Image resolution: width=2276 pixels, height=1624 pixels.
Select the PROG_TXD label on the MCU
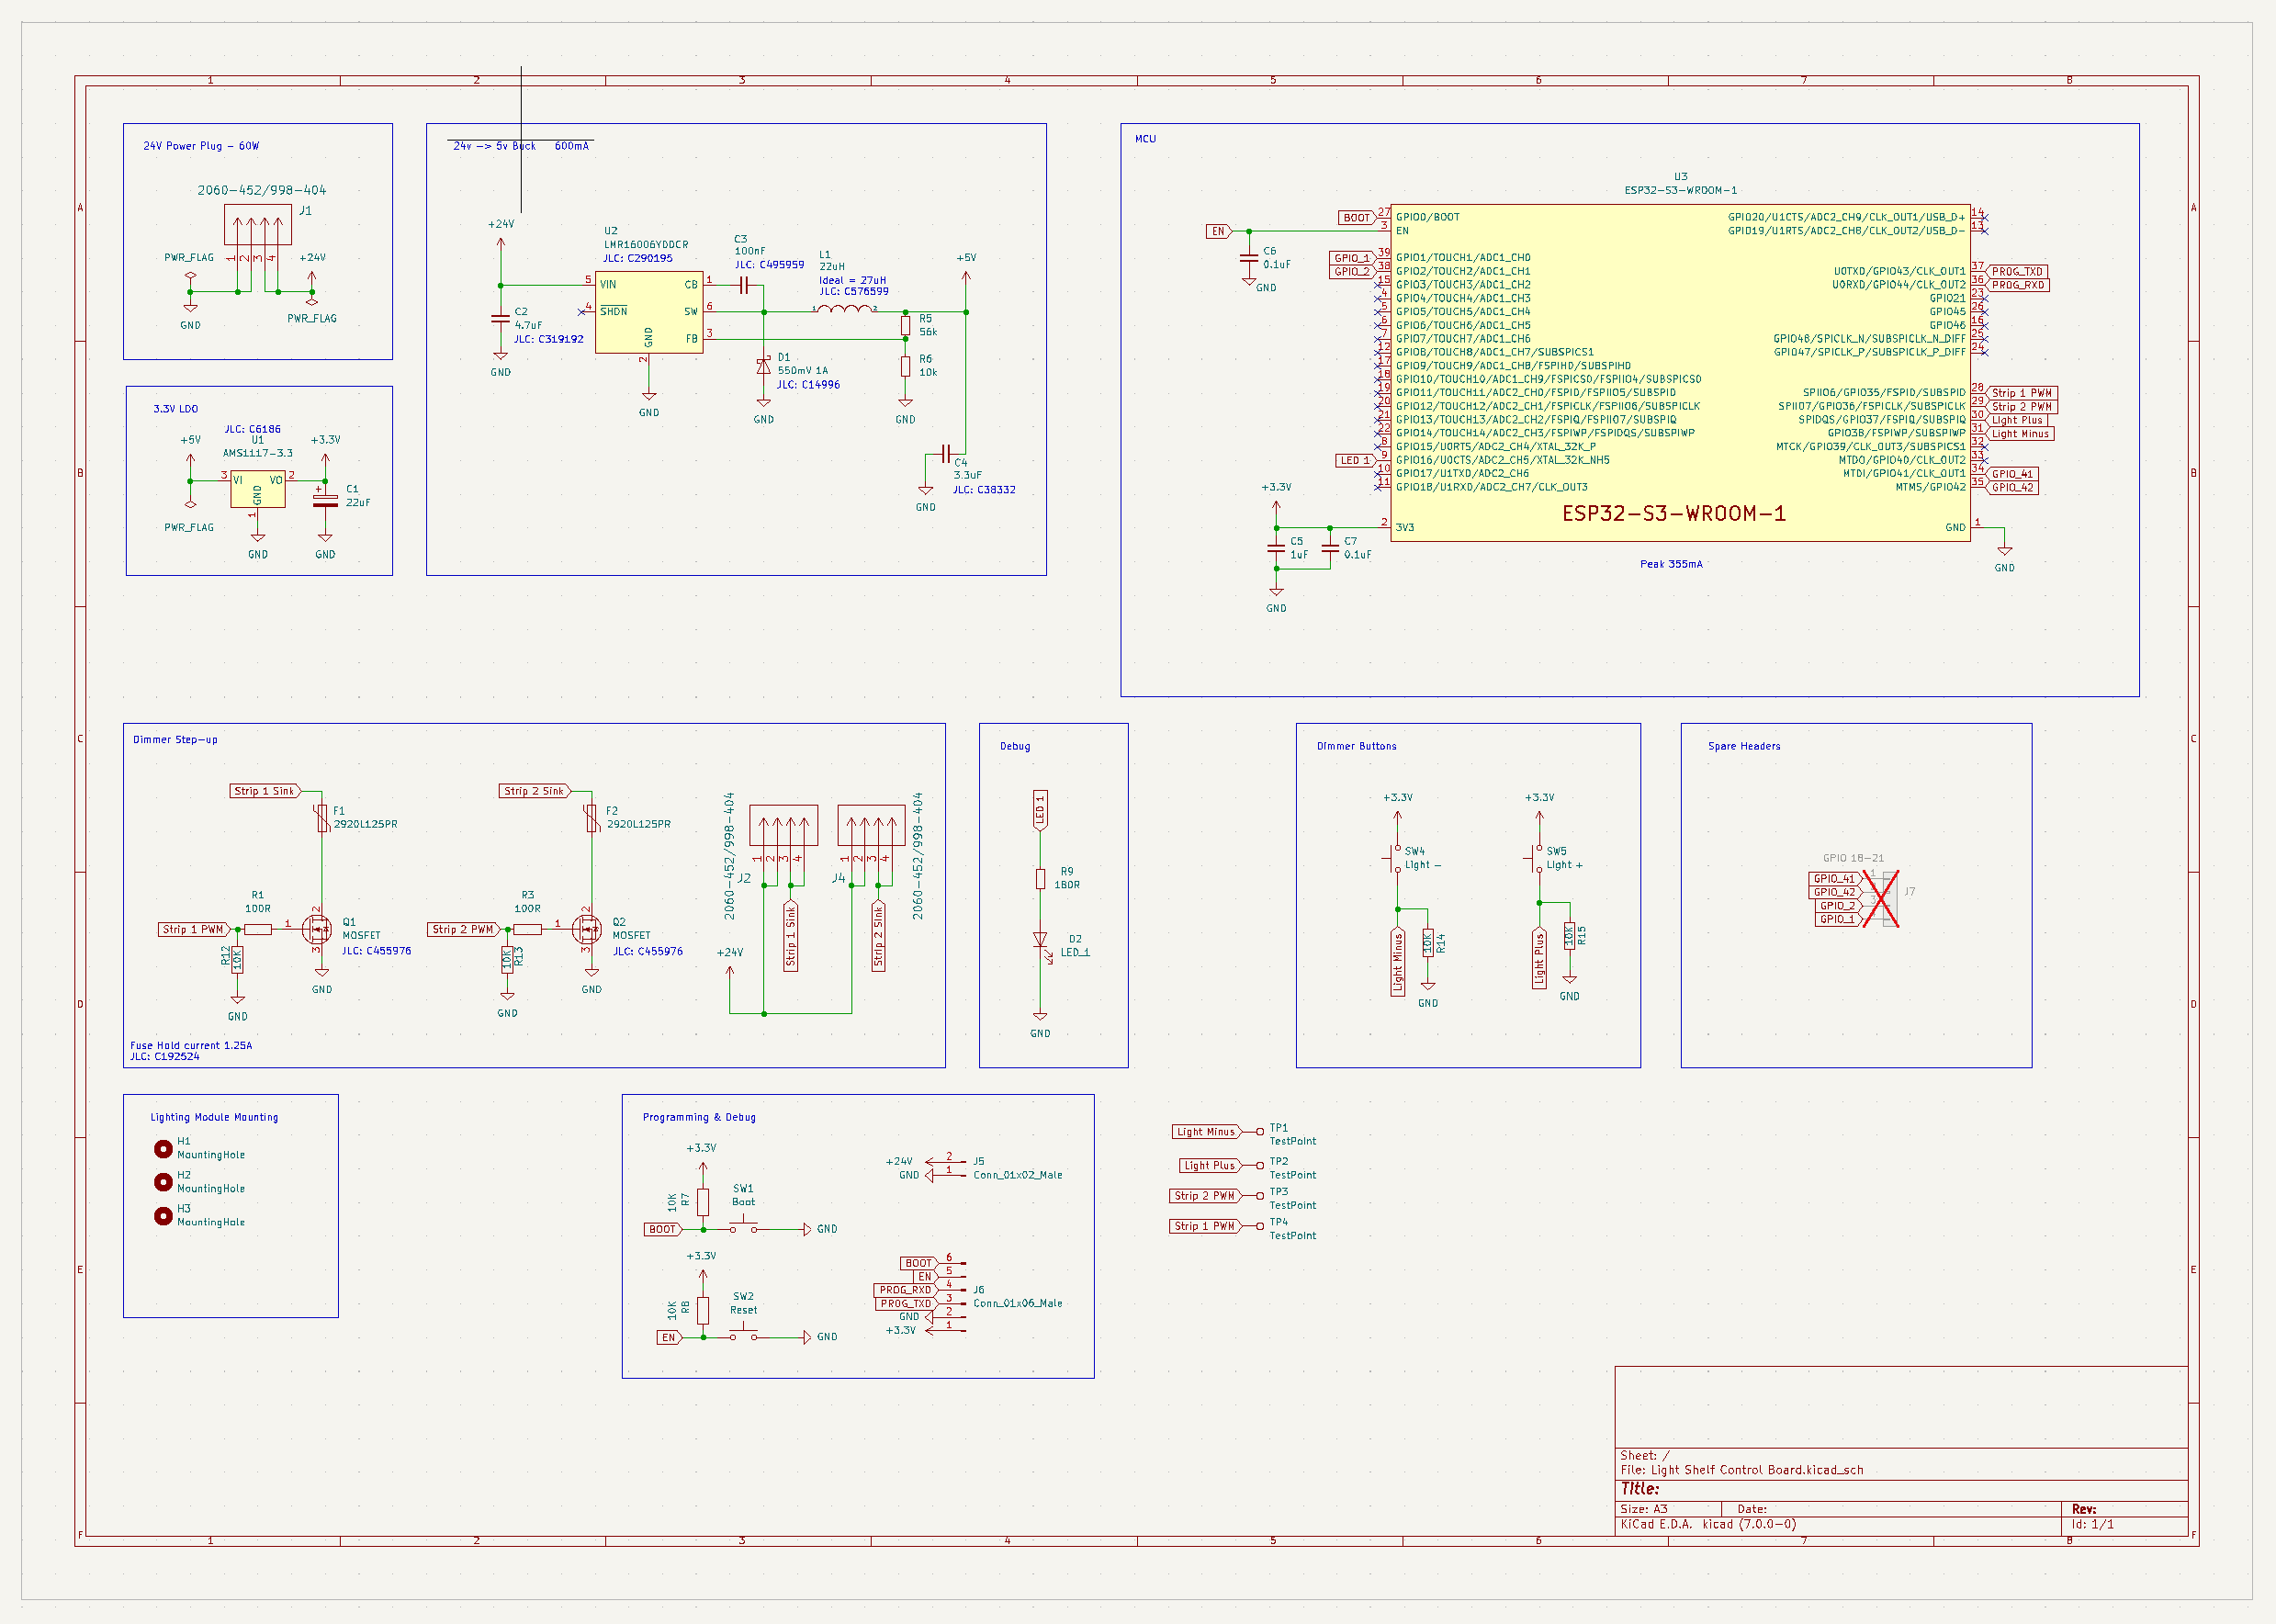pyautogui.click(x=2015, y=271)
